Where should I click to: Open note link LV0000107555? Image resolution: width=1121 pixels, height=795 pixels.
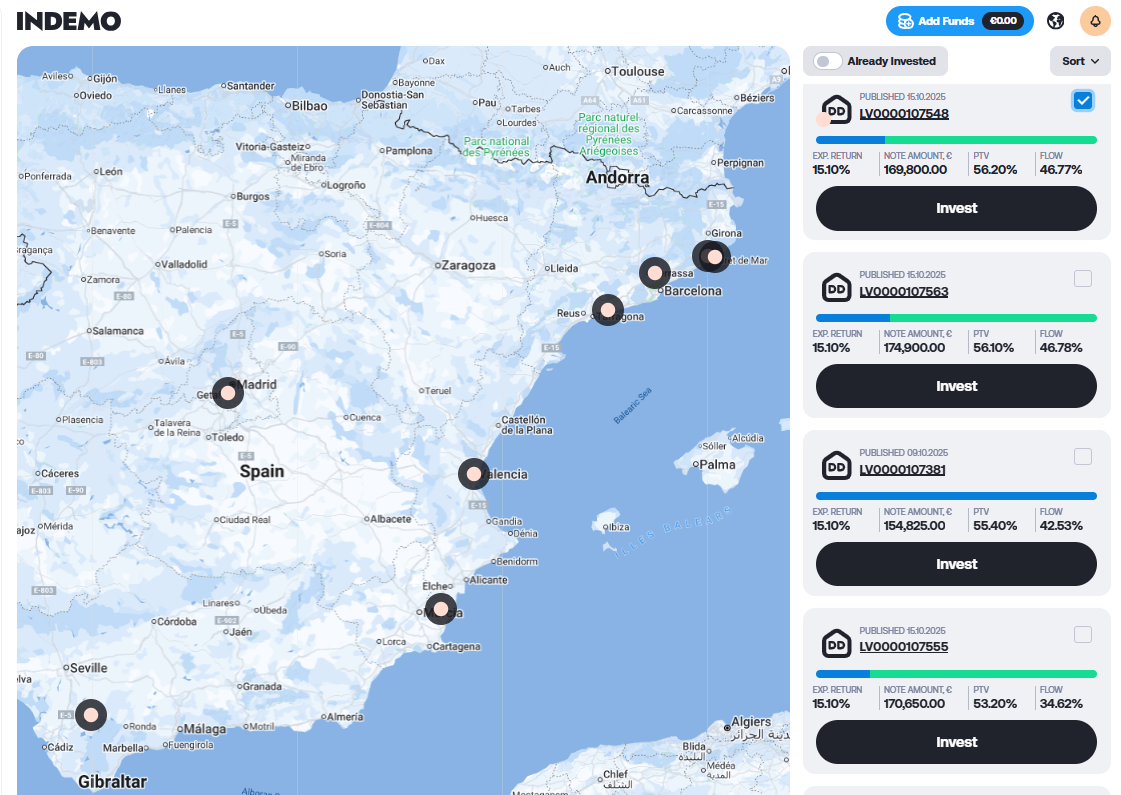tap(903, 647)
